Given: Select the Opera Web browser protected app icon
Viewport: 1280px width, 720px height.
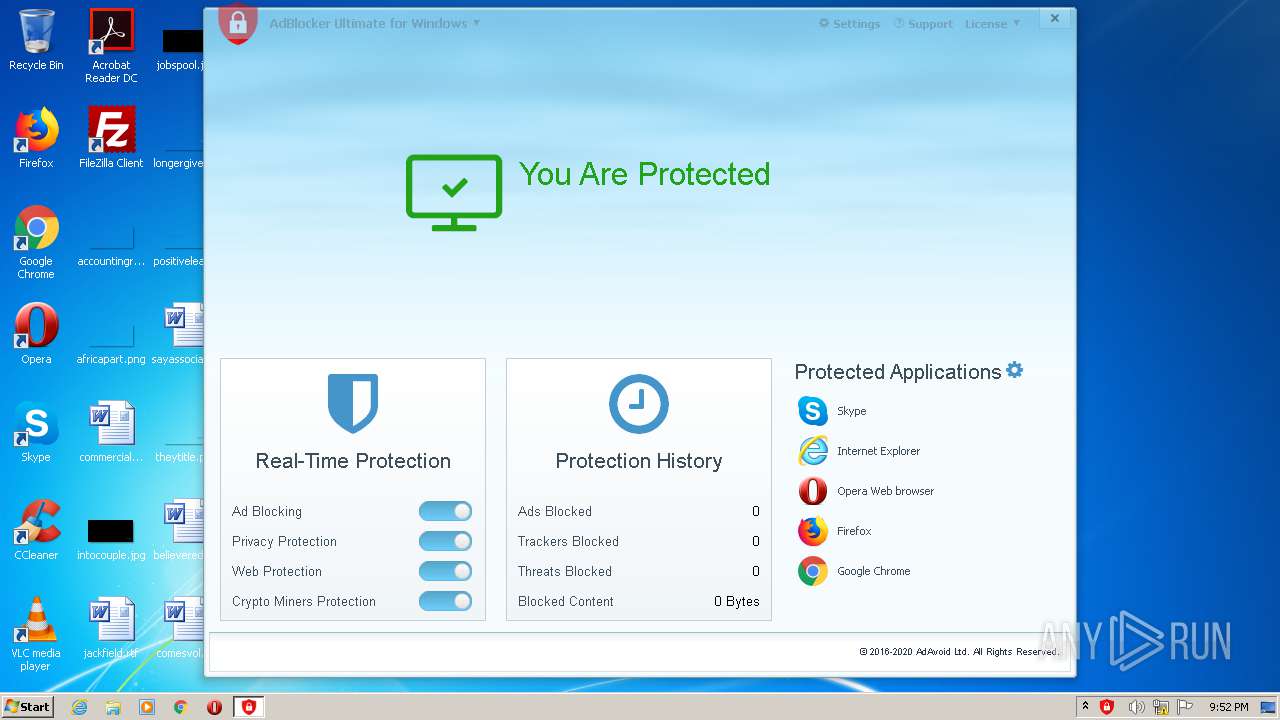Looking at the screenshot, I should click(x=813, y=491).
